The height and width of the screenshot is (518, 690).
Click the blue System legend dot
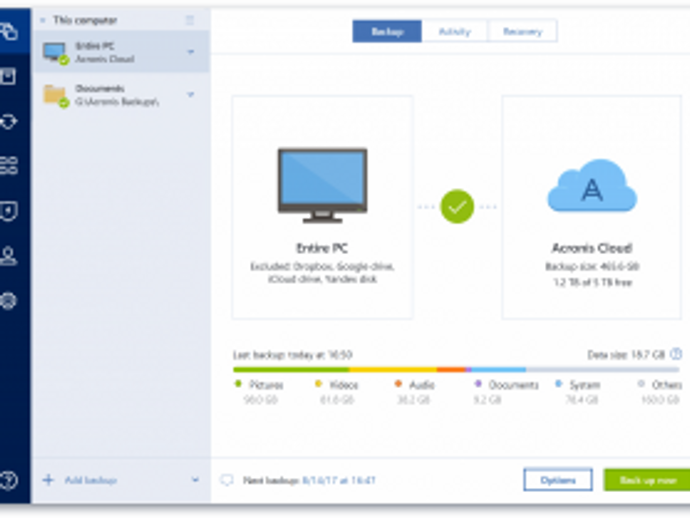(559, 384)
